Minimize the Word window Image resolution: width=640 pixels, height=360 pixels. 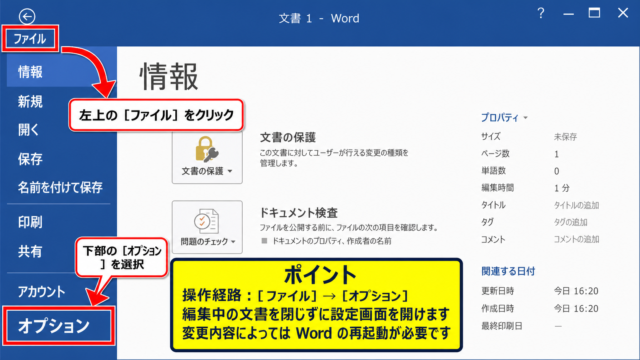click(x=568, y=14)
